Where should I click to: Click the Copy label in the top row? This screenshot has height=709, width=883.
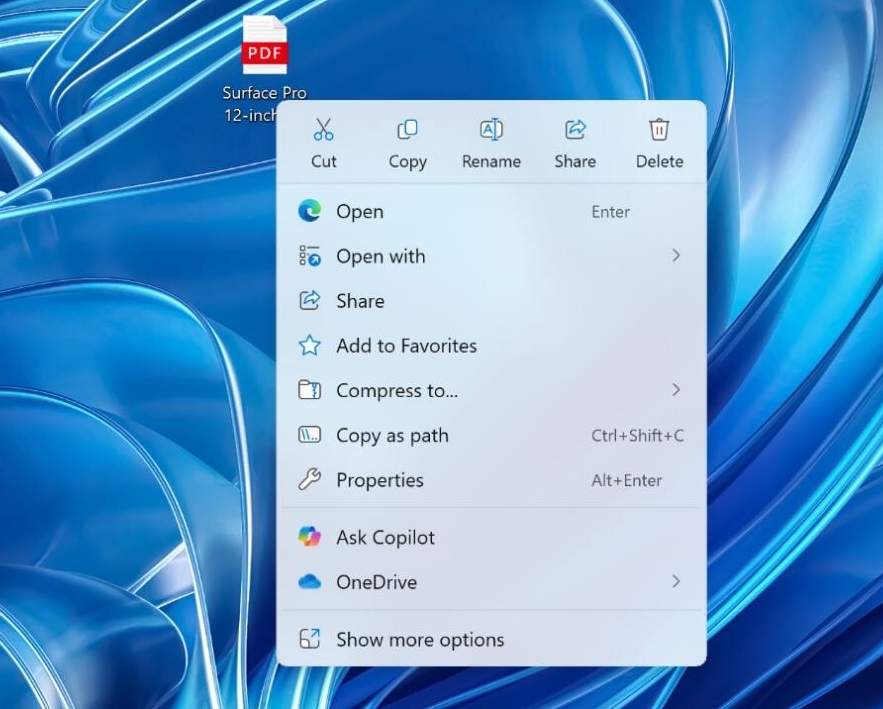(x=408, y=162)
